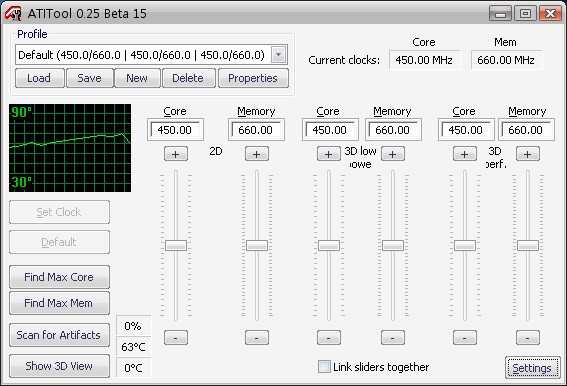Click the minus button under 2D Core

point(176,338)
